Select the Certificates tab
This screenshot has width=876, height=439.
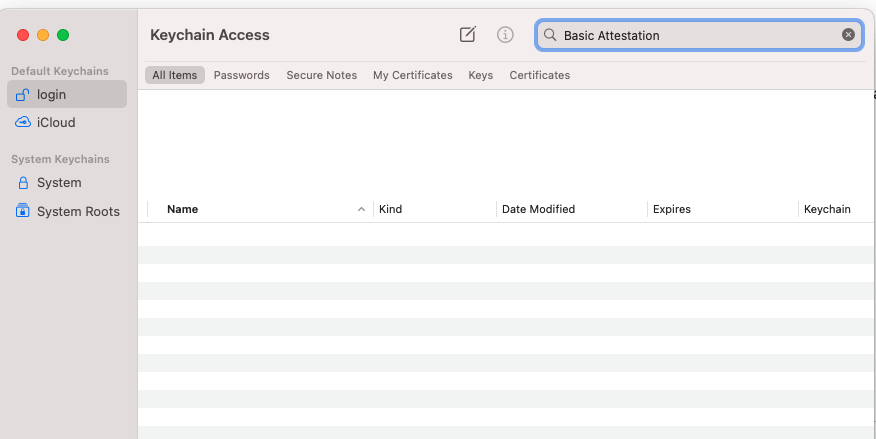click(539, 75)
